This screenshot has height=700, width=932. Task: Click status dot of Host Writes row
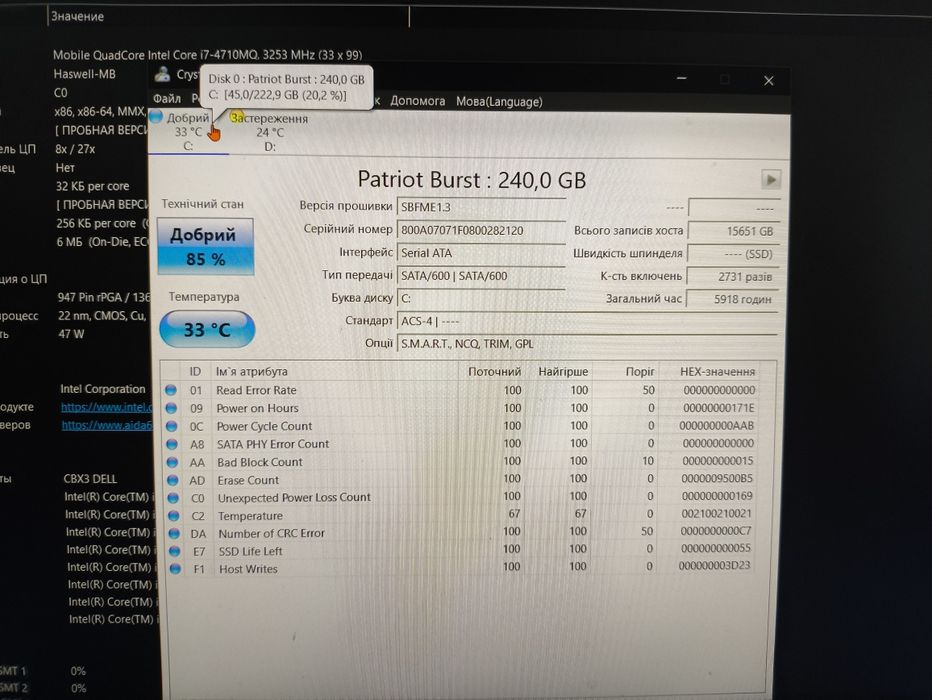[x=175, y=569]
